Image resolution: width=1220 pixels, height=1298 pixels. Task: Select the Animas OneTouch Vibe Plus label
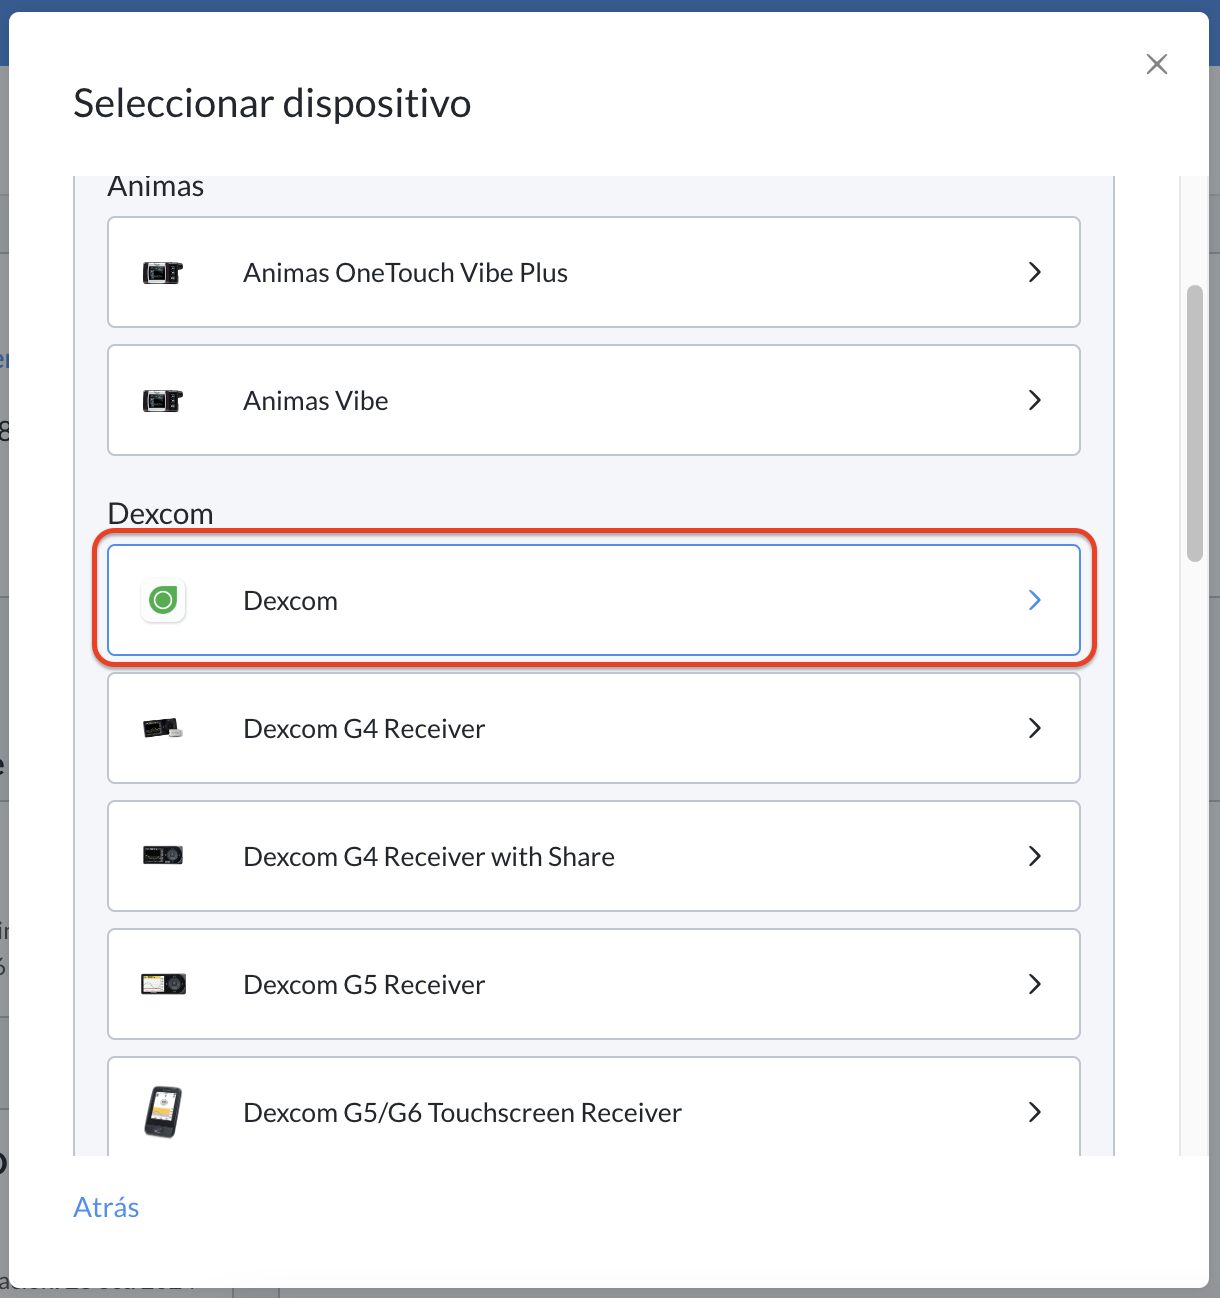[x=406, y=273]
